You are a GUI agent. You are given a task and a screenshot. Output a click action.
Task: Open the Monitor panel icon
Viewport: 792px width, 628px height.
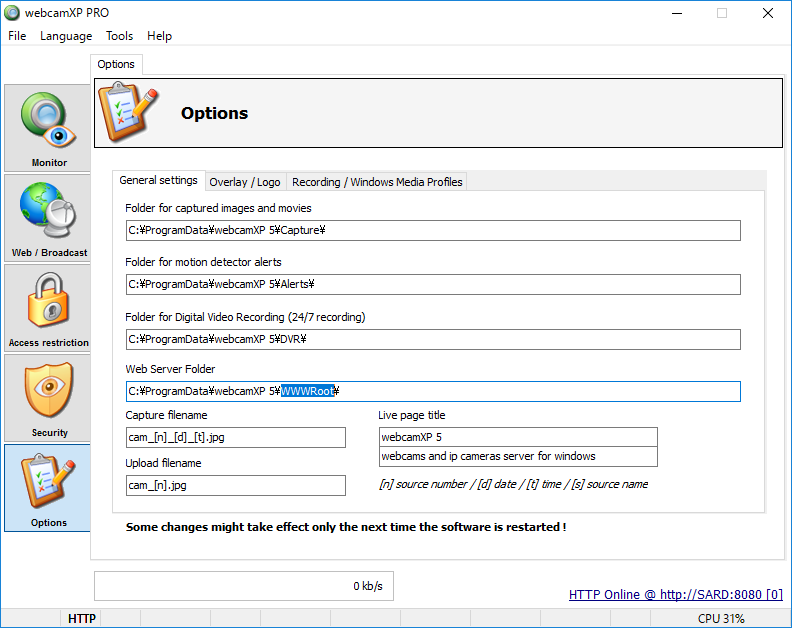[47, 128]
